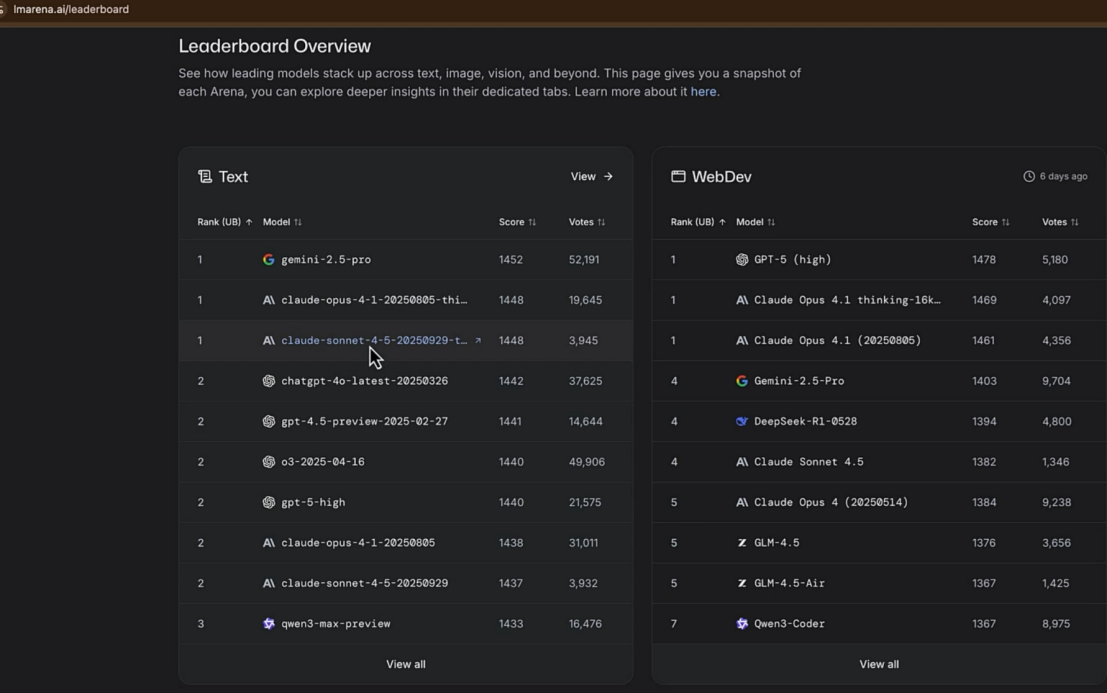The width and height of the screenshot is (1107, 693).
Task: Click the 52,191 votes value
Action: [x=584, y=260]
